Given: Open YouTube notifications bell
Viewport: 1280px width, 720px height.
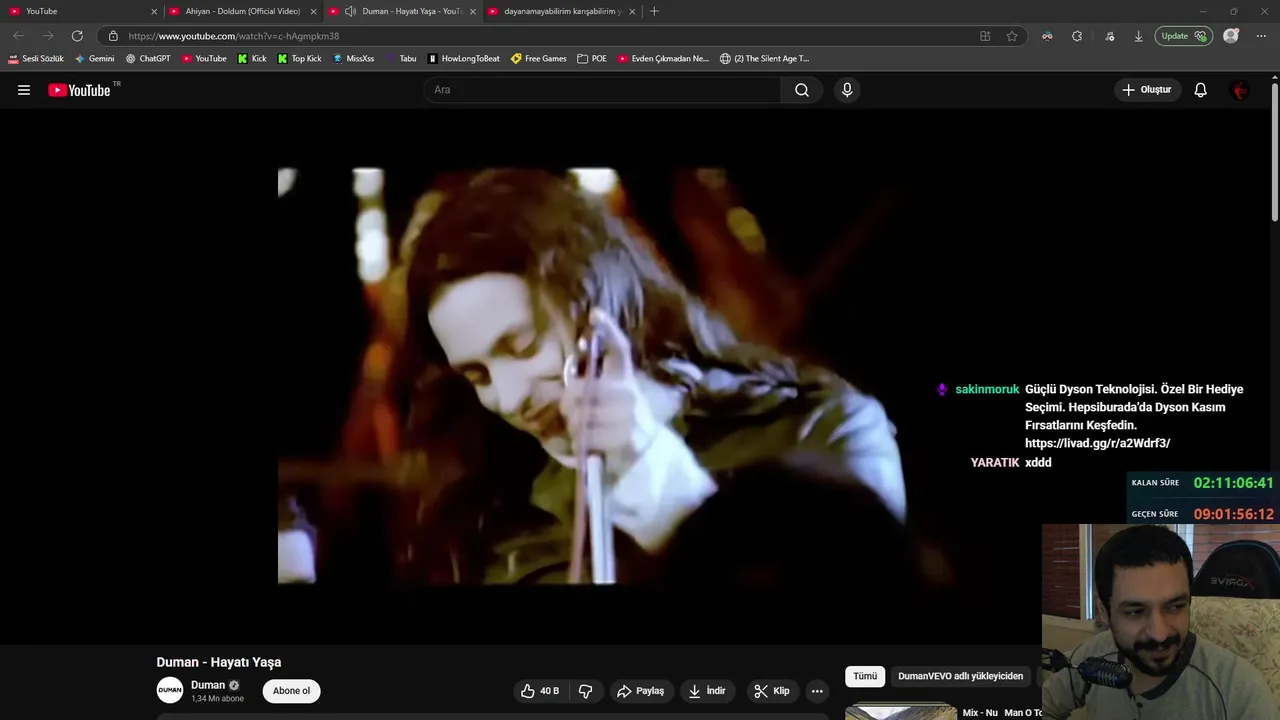Looking at the screenshot, I should click(1201, 90).
